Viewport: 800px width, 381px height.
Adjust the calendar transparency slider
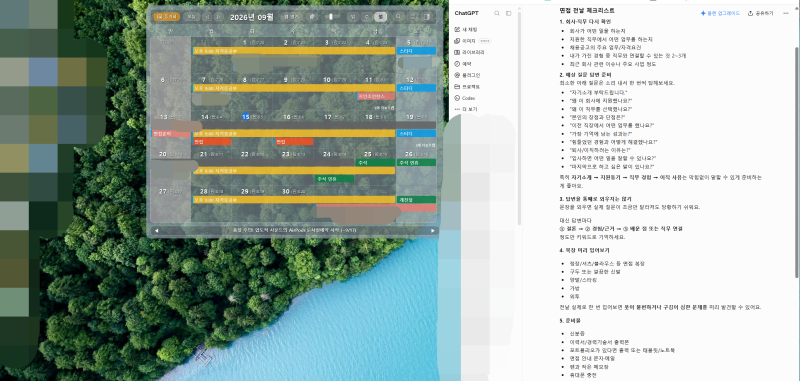332,17
